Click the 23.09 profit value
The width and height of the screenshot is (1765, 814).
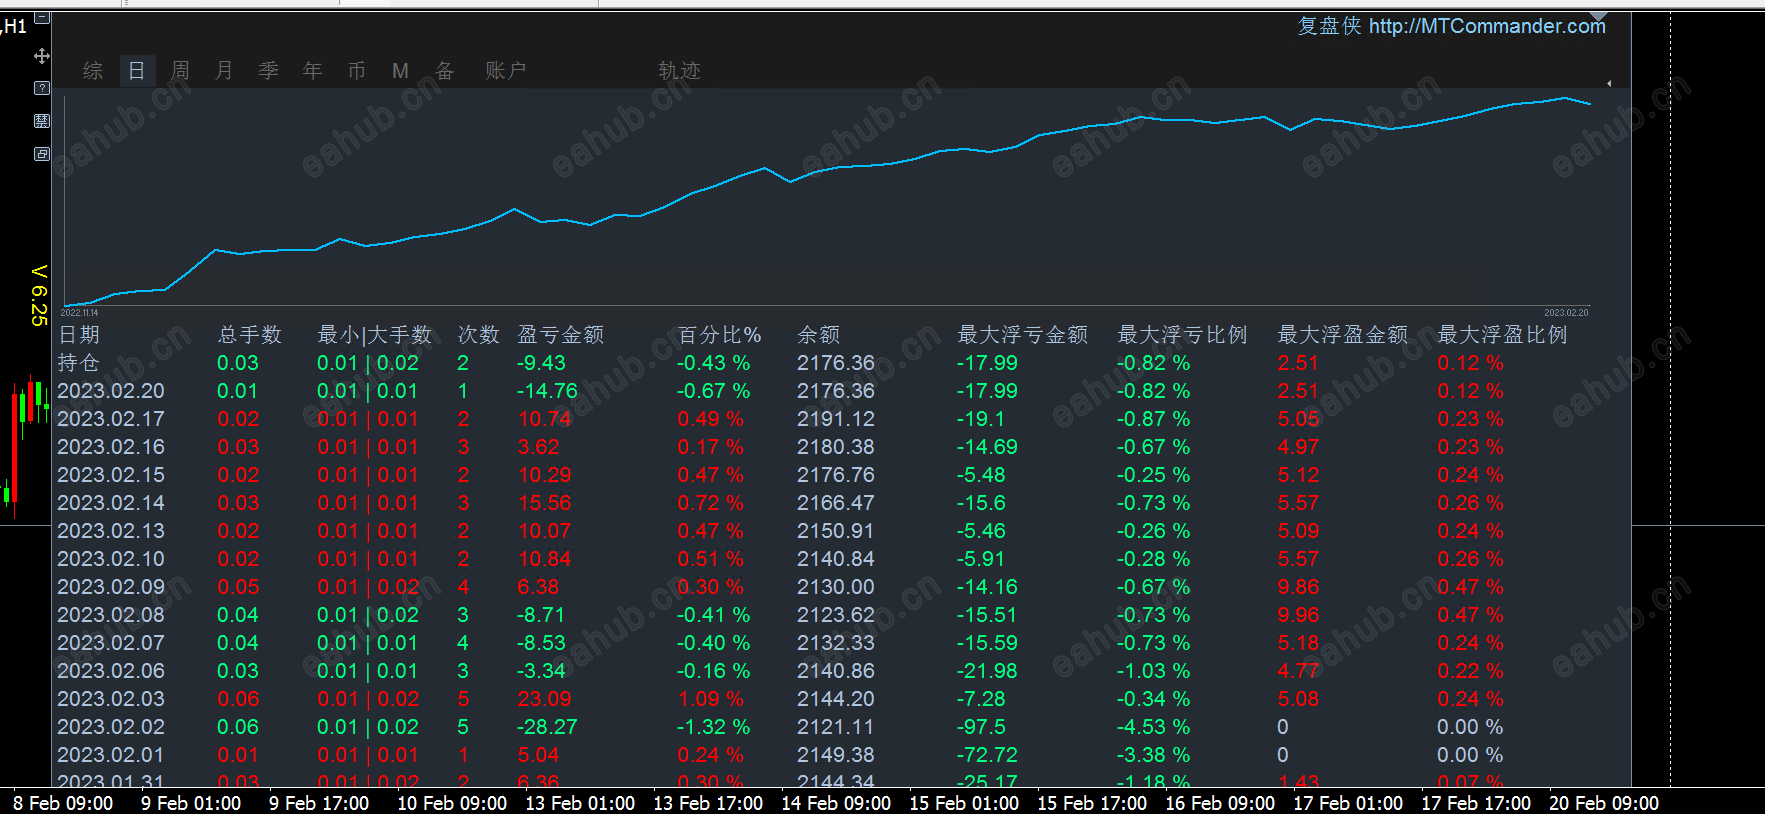click(x=545, y=699)
